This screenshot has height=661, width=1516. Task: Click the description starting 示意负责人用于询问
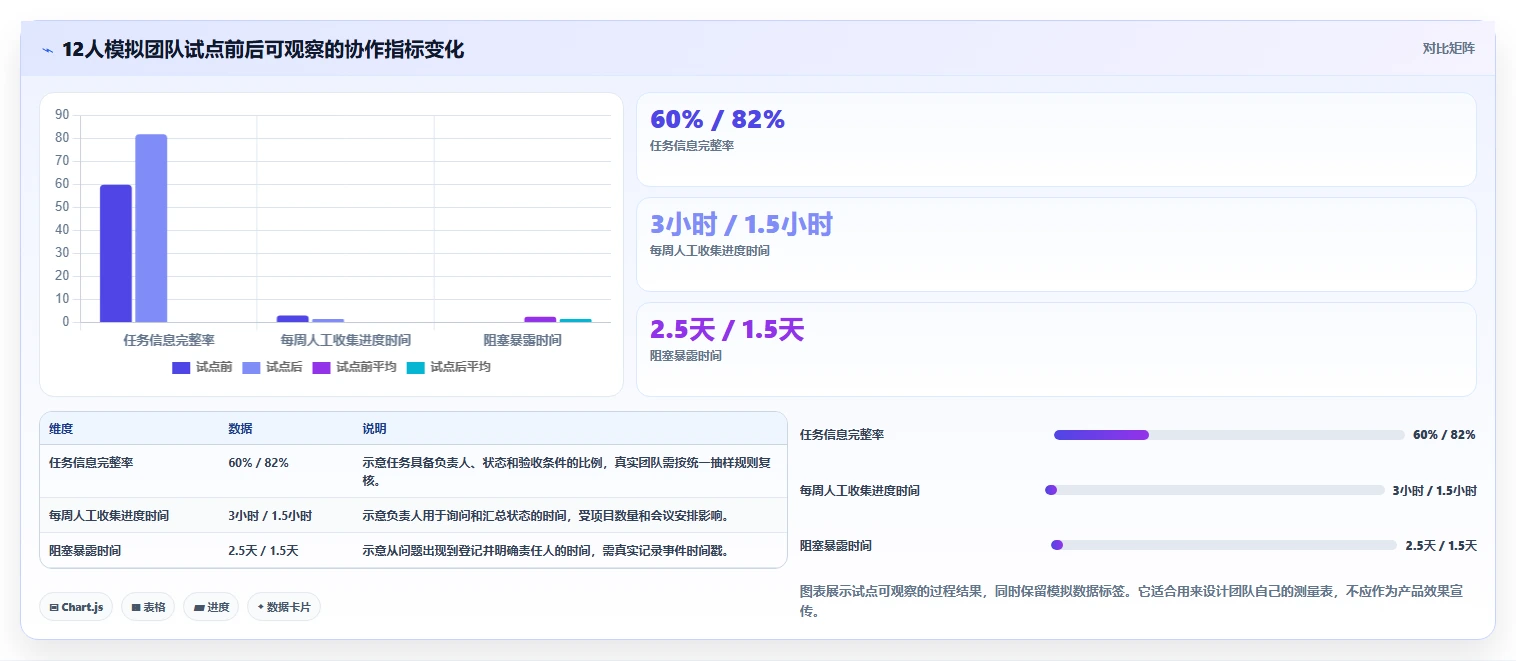(x=545, y=516)
